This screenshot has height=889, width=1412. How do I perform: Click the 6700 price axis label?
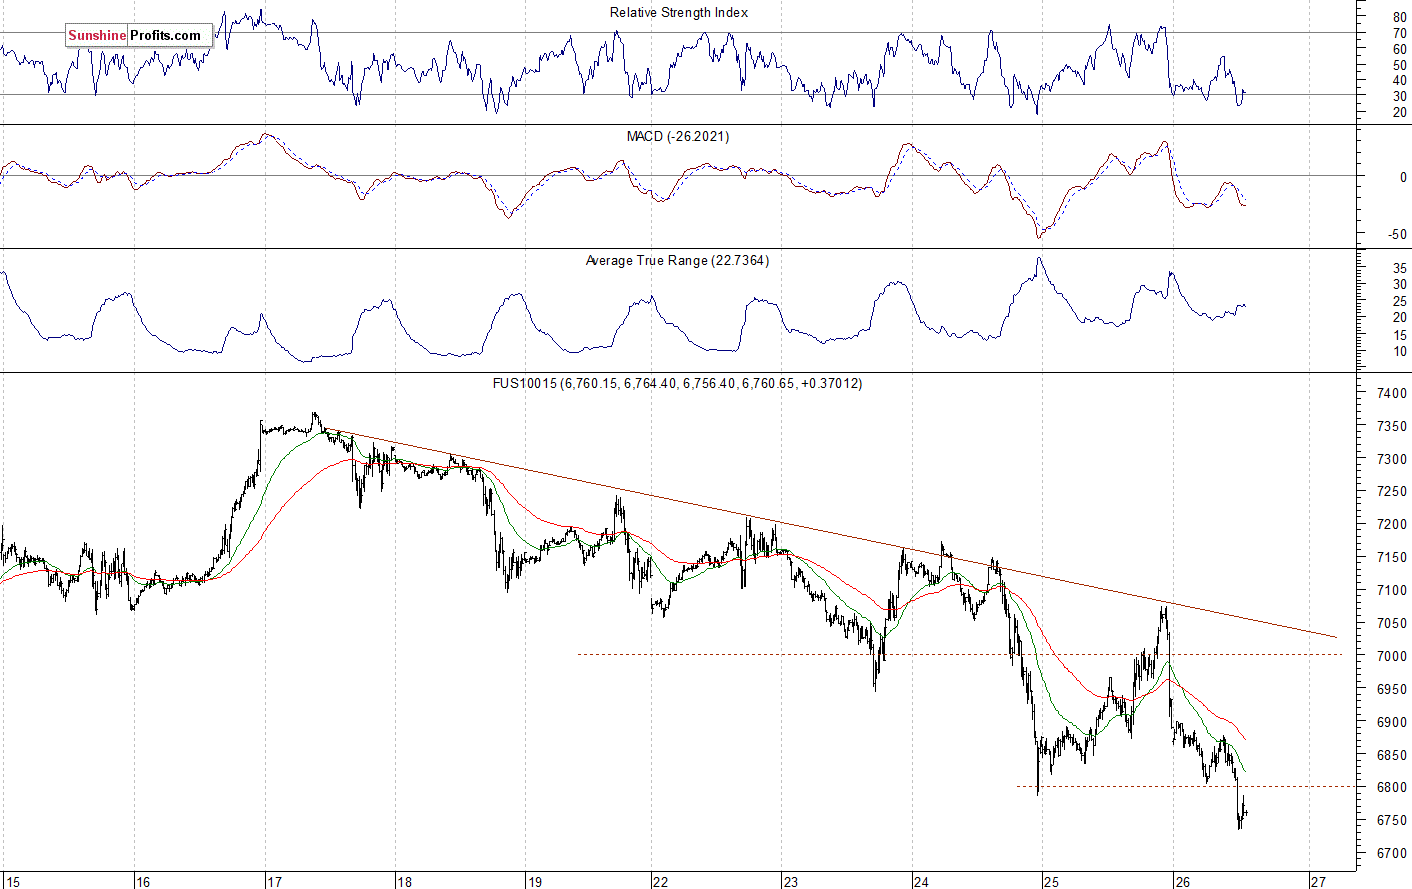(x=1391, y=854)
